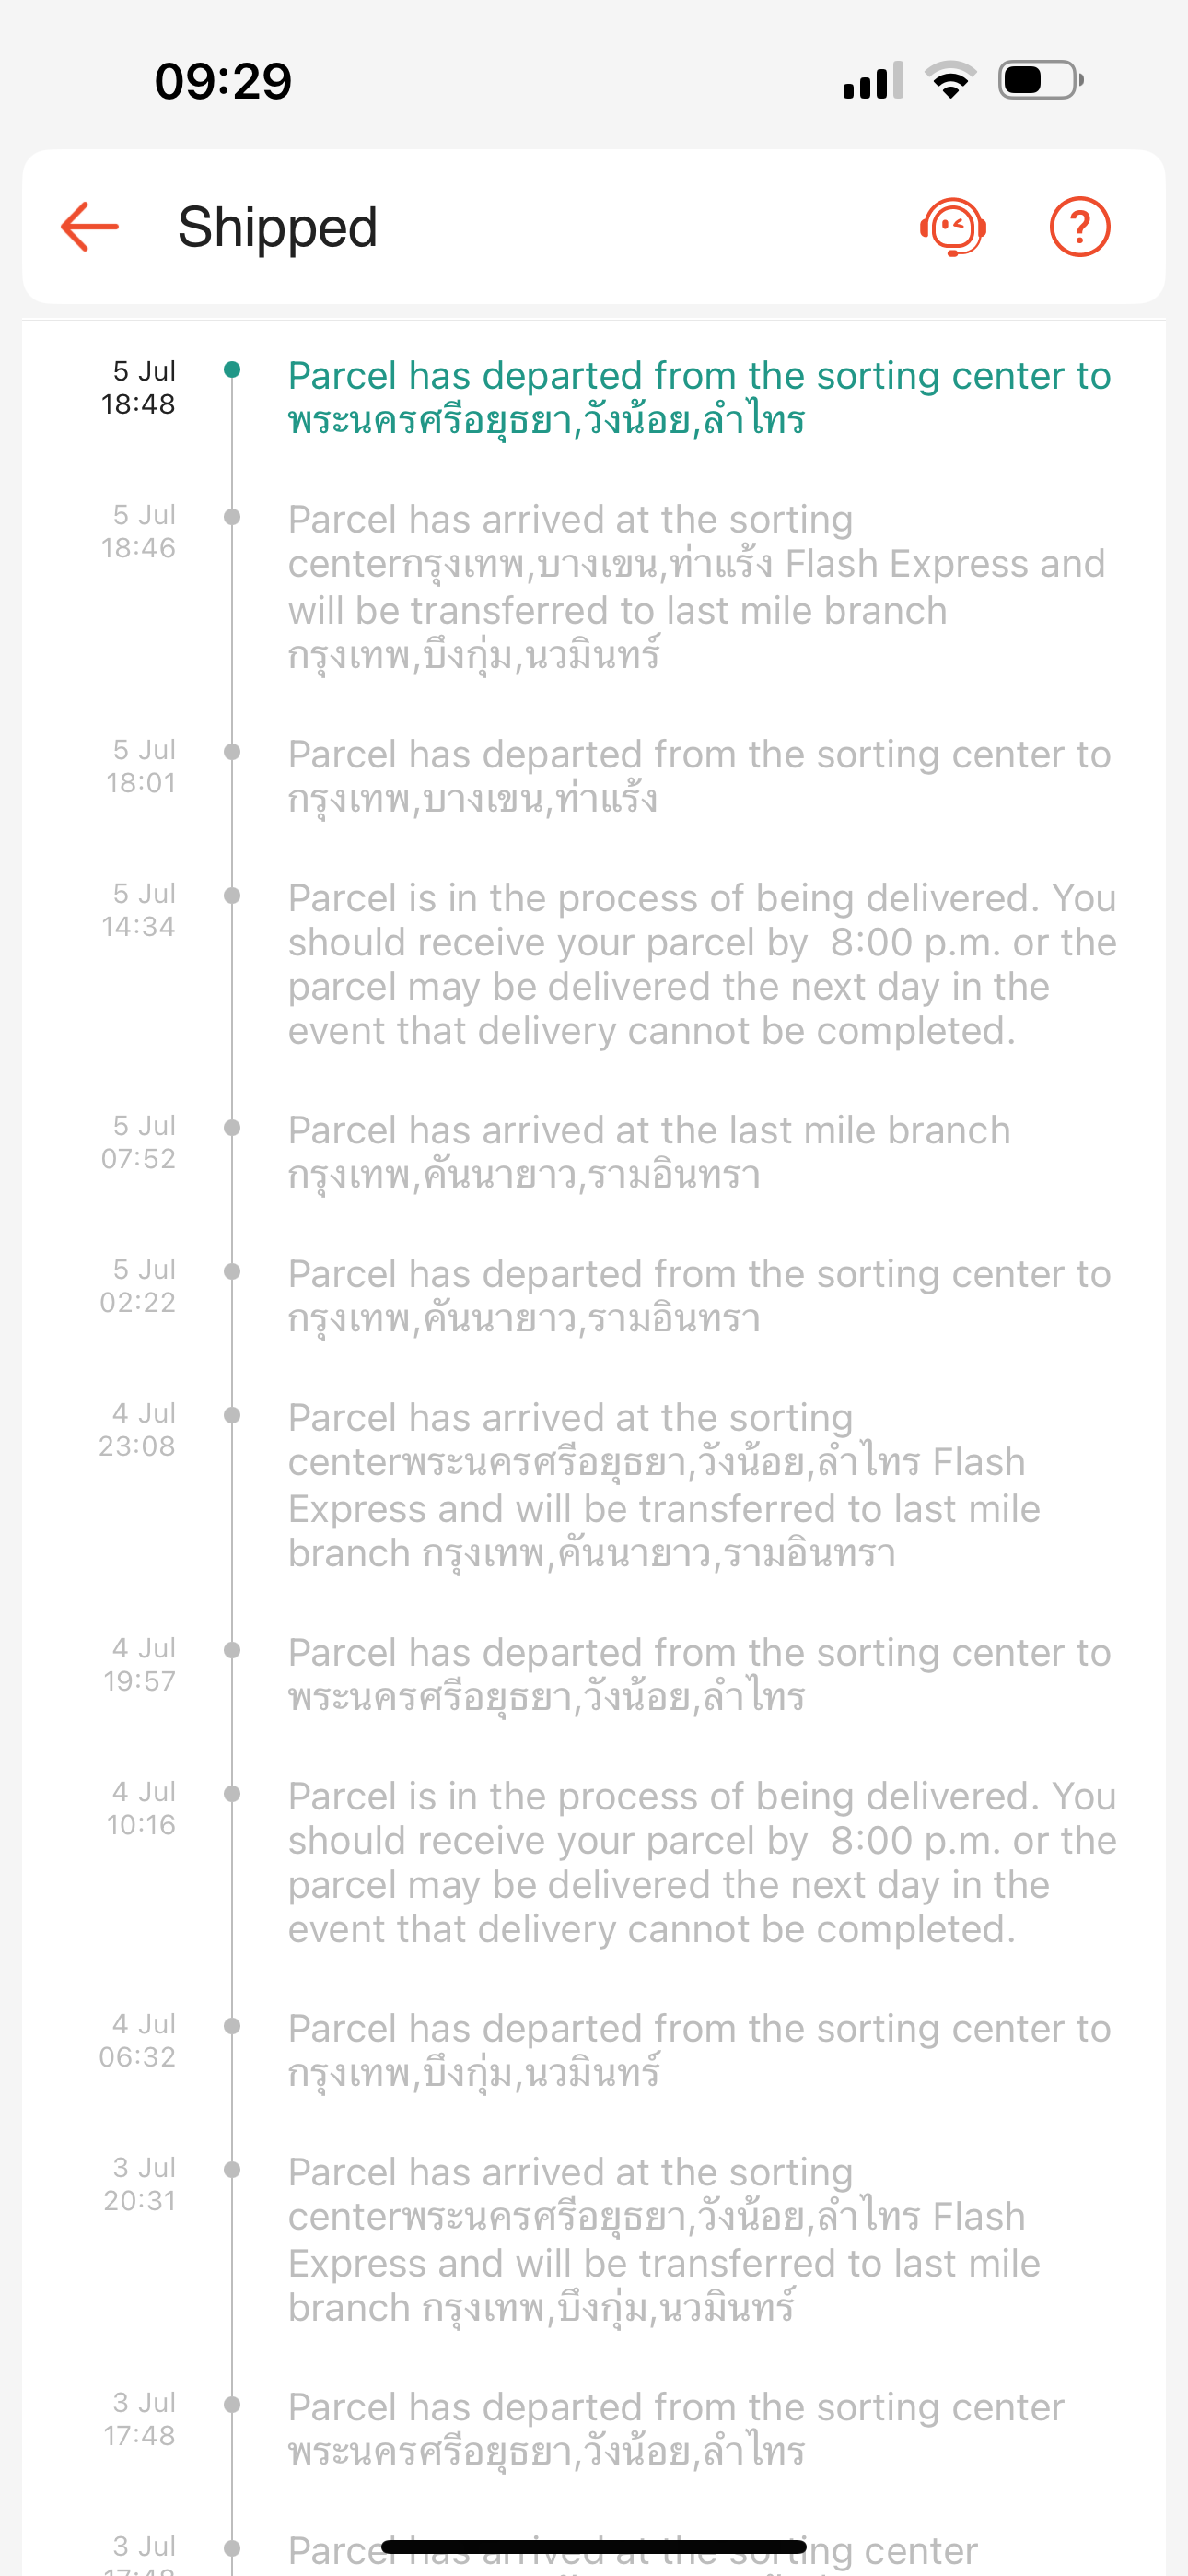Open customer service chat headset icon
The height and width of the screenshot is (2576, 1188).
[953, 227]
